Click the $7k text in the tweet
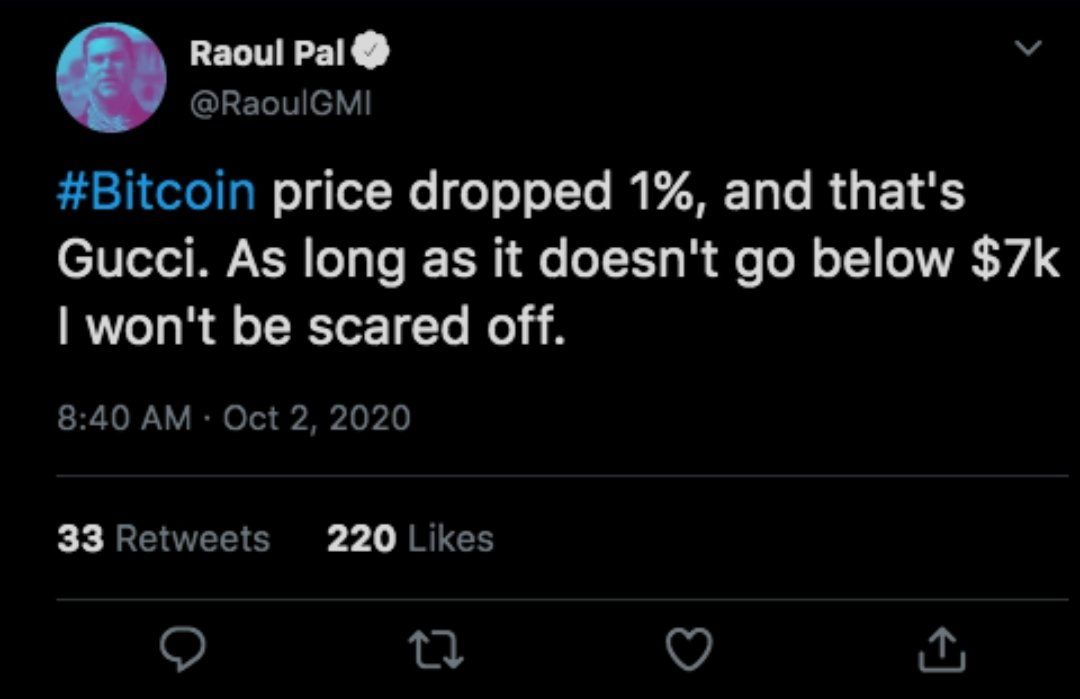The width and height of the screenshot is (1080, 699). (x=1015, y=259)
